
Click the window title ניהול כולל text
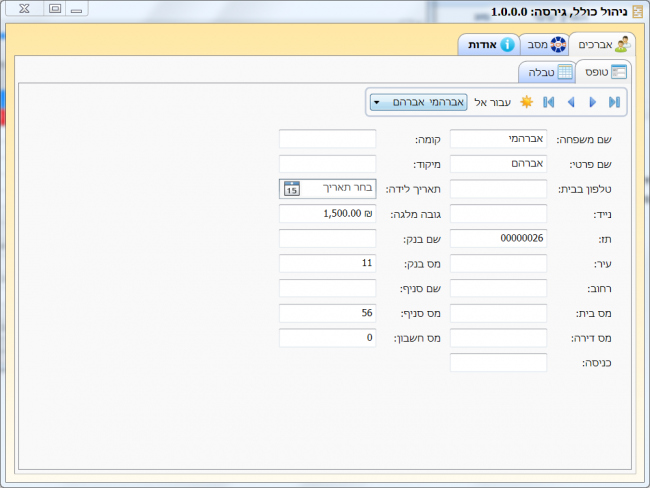[x=598, y=12]
